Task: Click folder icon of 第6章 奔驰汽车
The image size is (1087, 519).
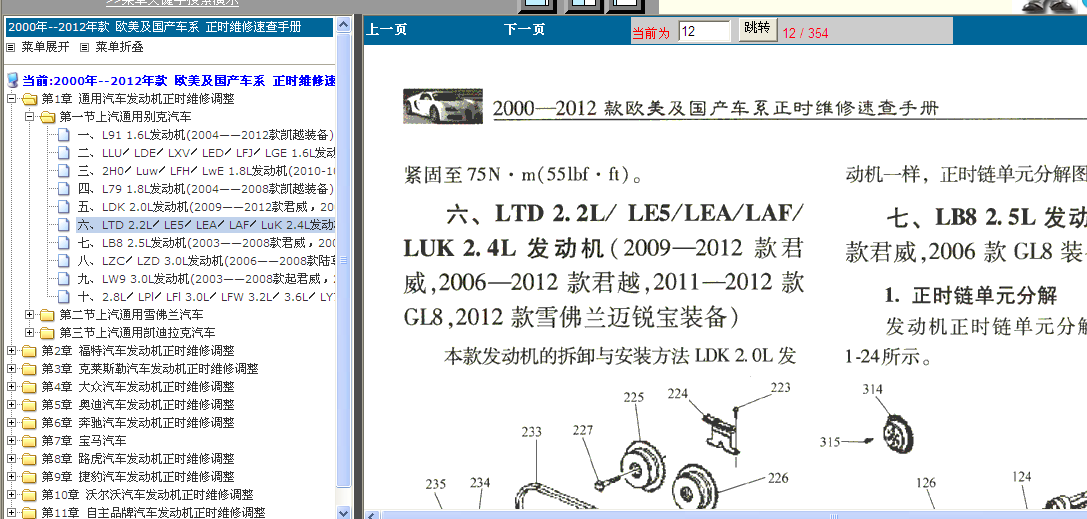Action: click(29, 423)
